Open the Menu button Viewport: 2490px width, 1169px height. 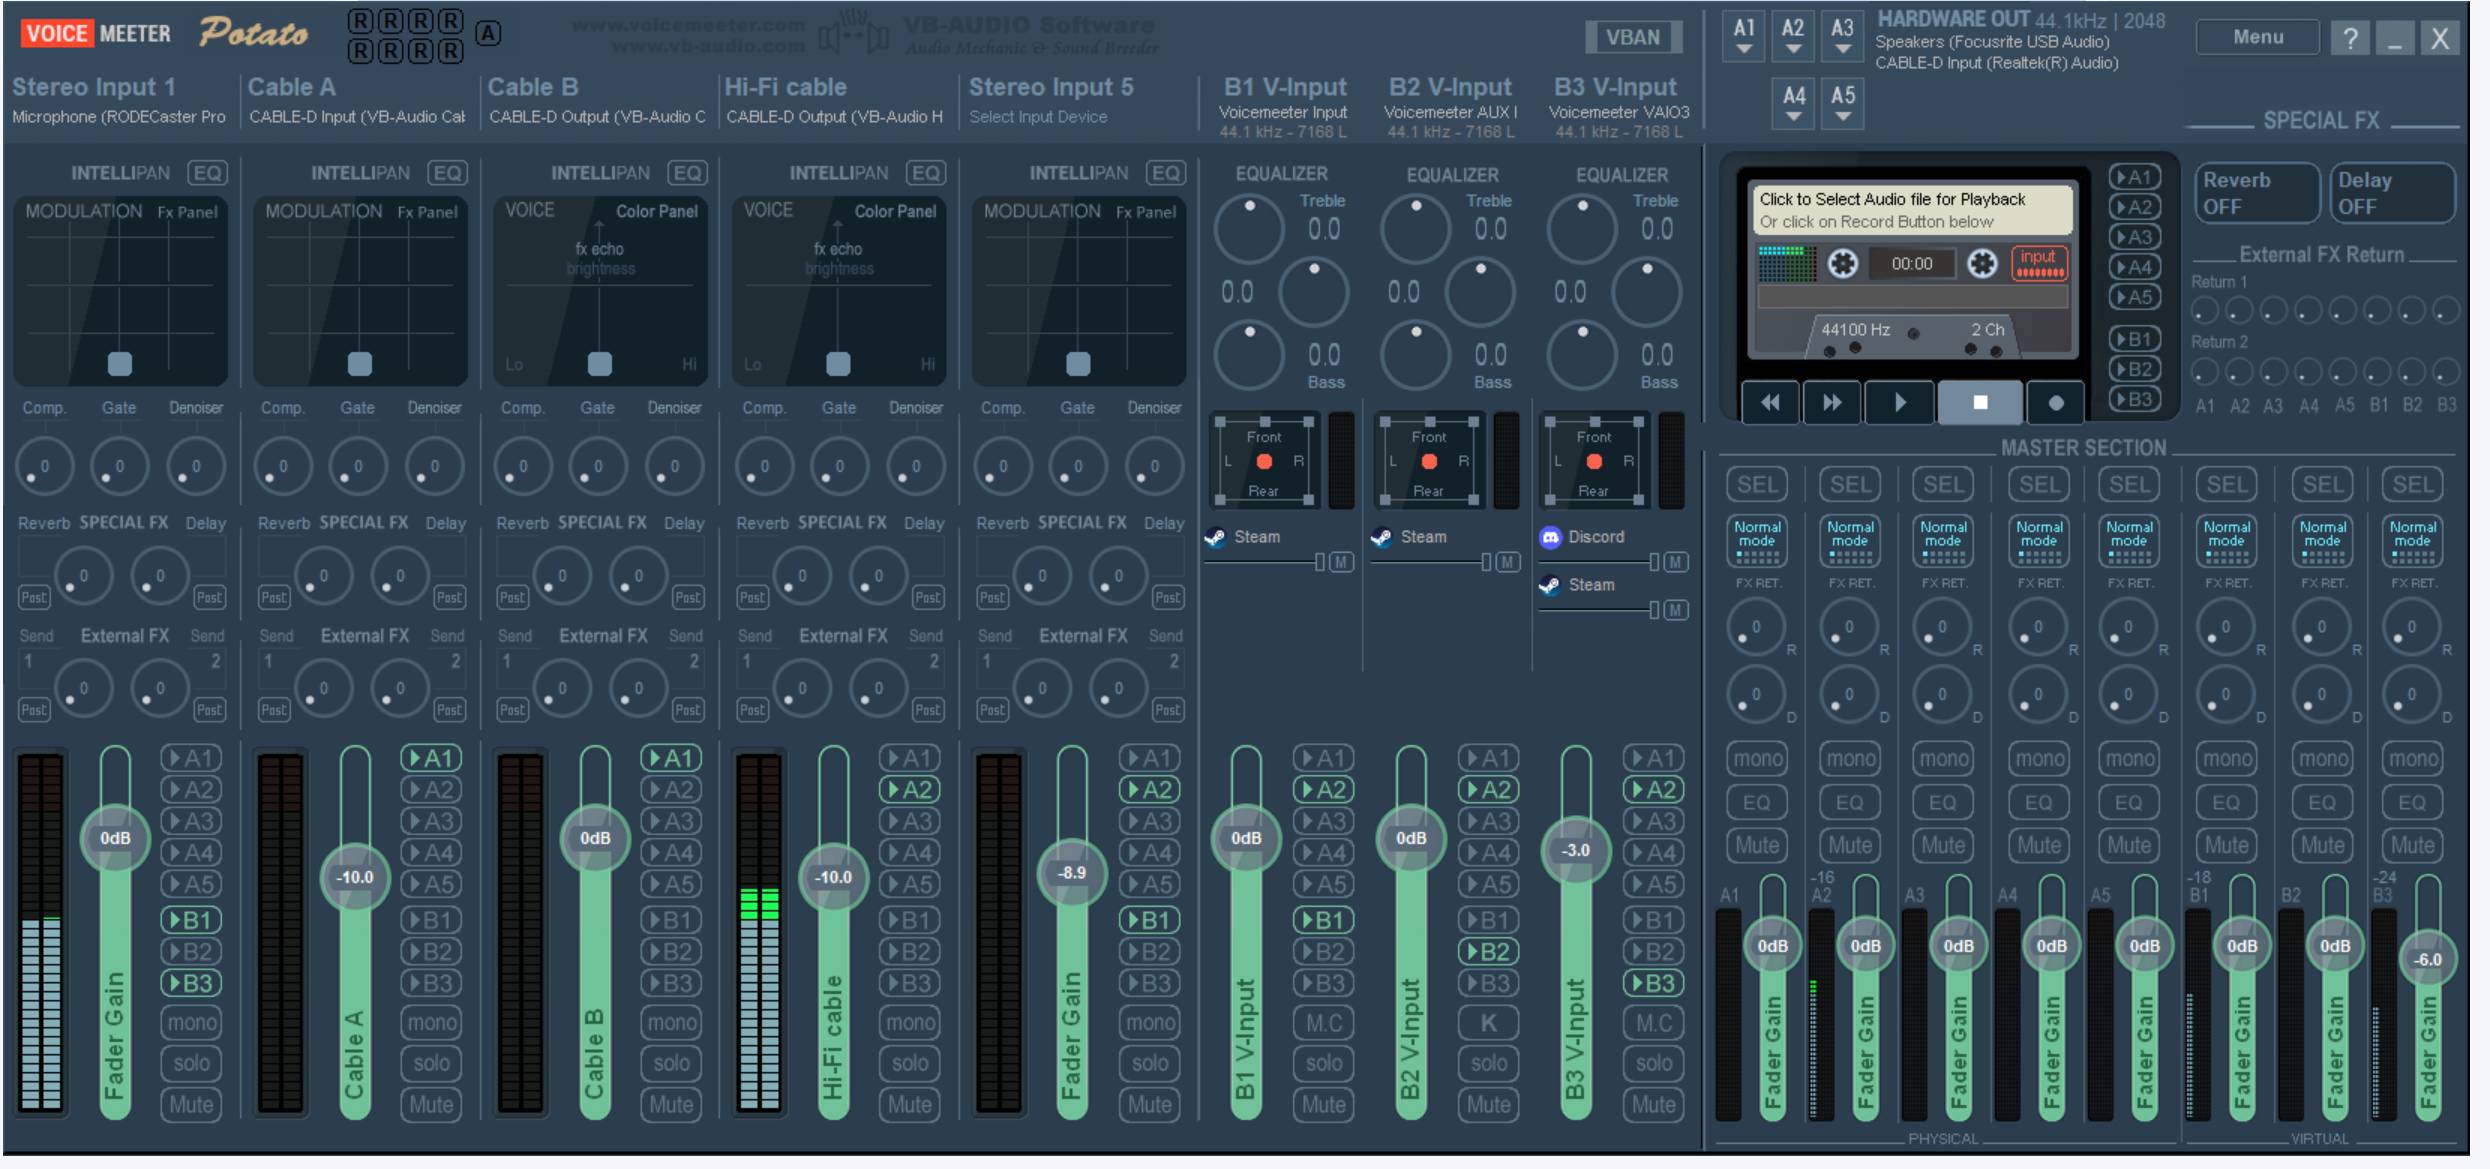[x=2257, y=38]
